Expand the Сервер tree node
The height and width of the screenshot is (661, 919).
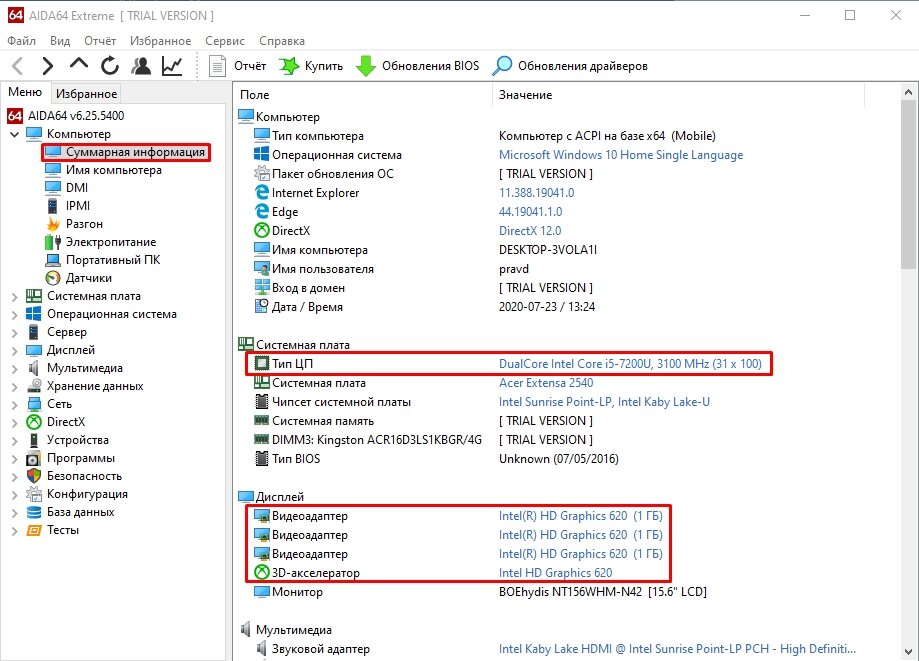(x=15, y=332)
